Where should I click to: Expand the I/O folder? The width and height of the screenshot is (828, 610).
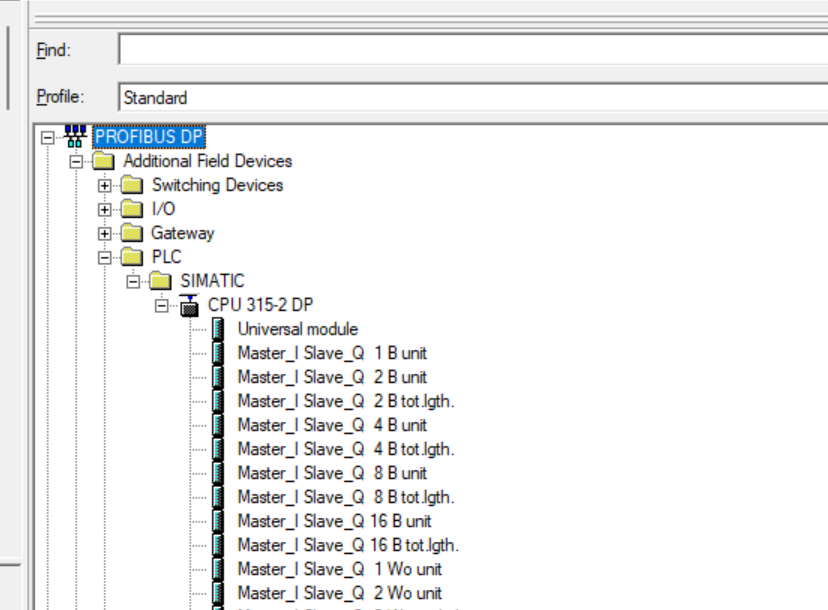[x=105, y=210]
